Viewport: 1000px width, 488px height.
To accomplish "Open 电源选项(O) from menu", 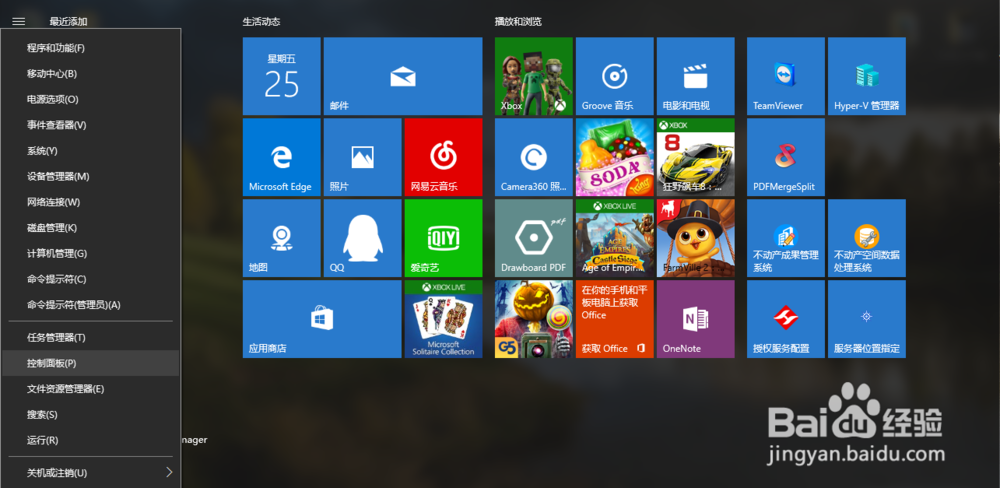I will (91, 100).
